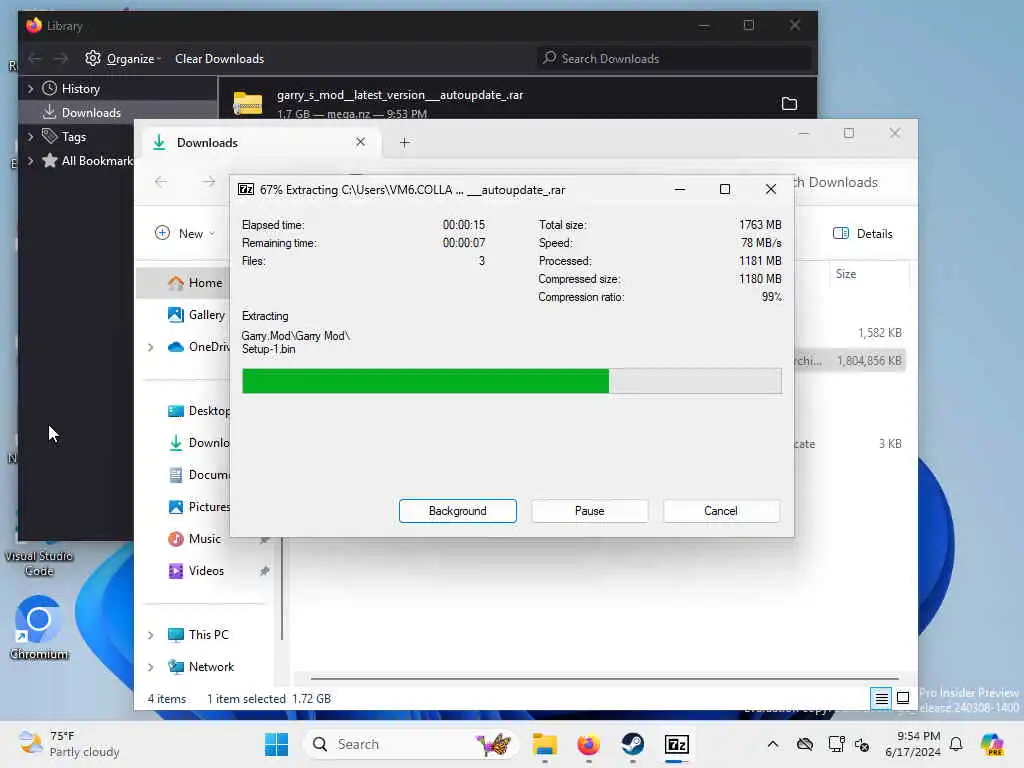Viewport: 1024px width, 768px height.
Task: Open Firefox from taskbar
Action: click(x=588, y=744)
